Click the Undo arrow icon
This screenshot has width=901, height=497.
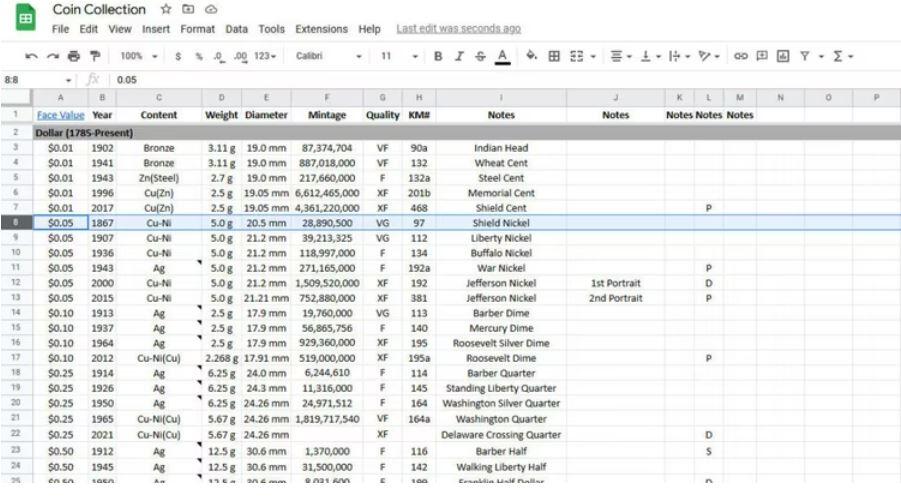pos(32,57)
